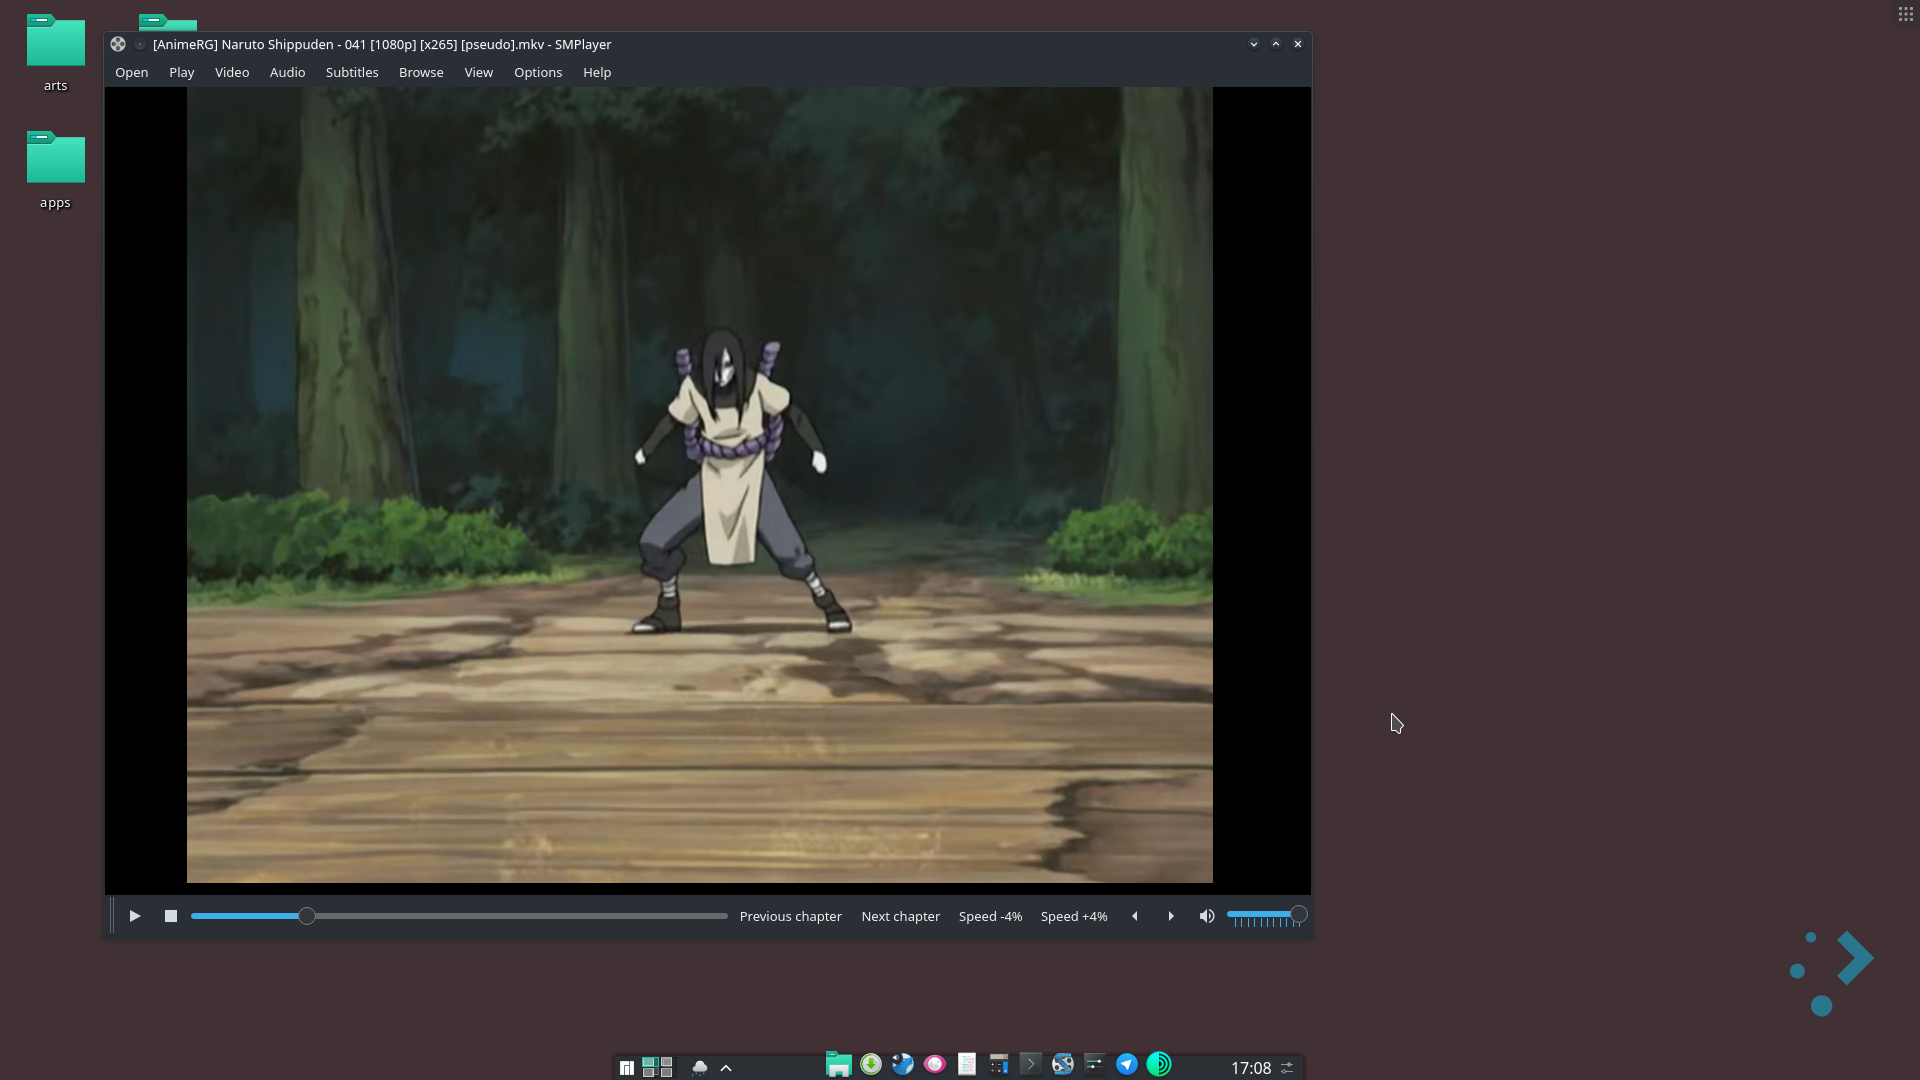Open system settings sliders icon in taskbar

pyautogui.click(x=1095, y=1065)
